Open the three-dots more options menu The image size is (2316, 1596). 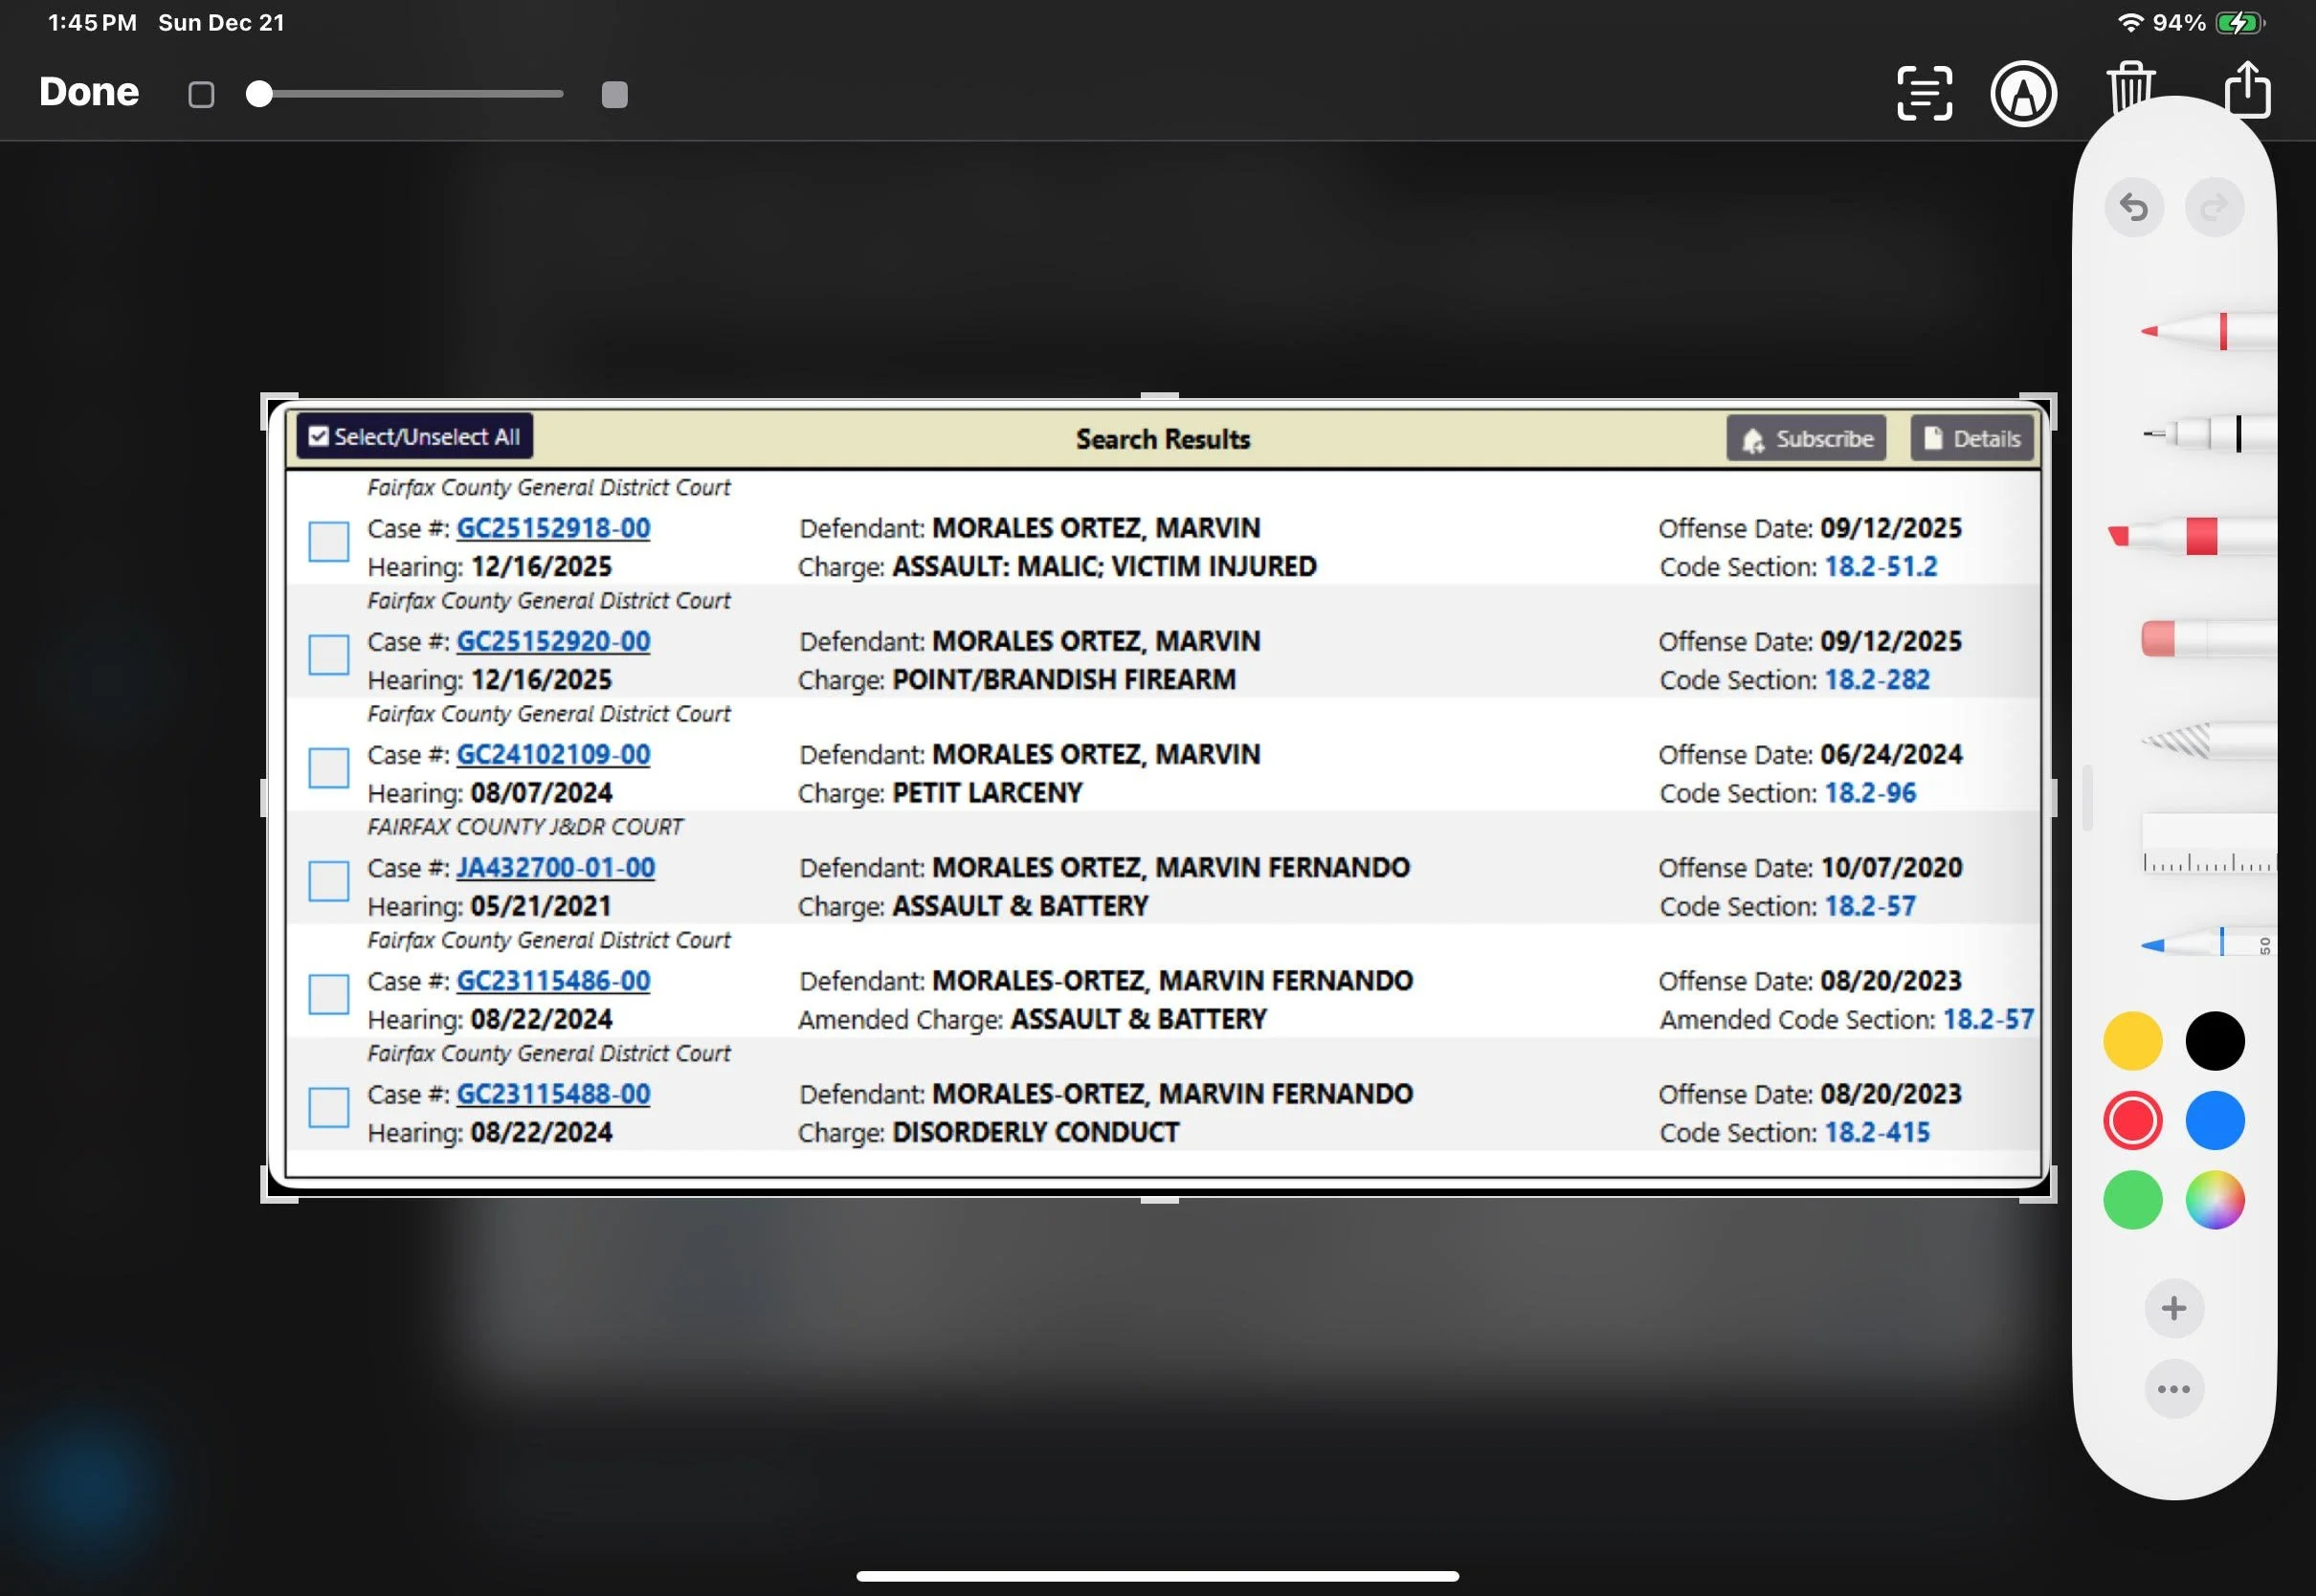coord(2173,1389)
